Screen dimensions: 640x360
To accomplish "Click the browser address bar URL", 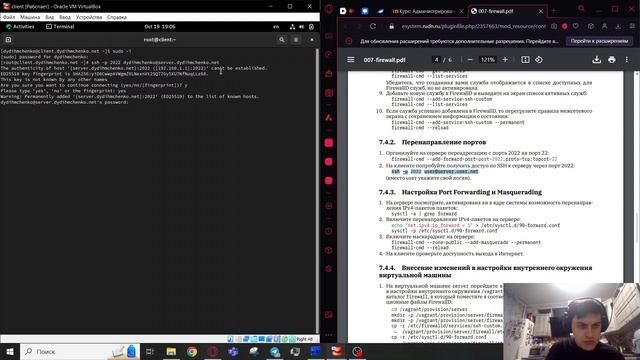I will tap(473, 26).
